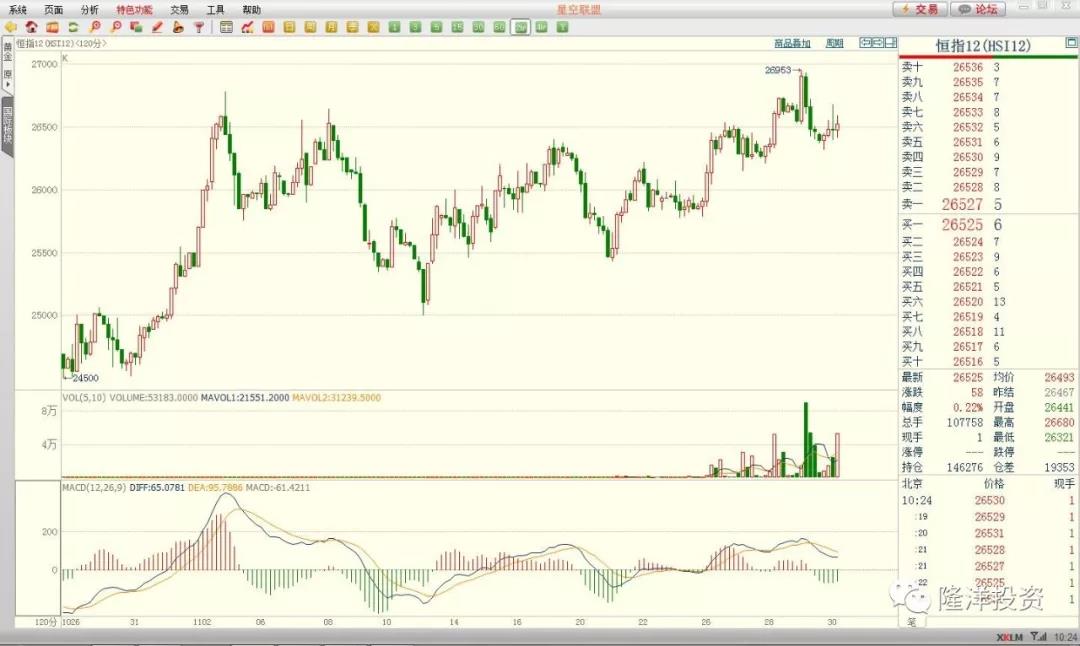Click the 恒指12(HSI12)<120分> chart title
This screenshot has width=1080, height=646.
click(61, 43)
